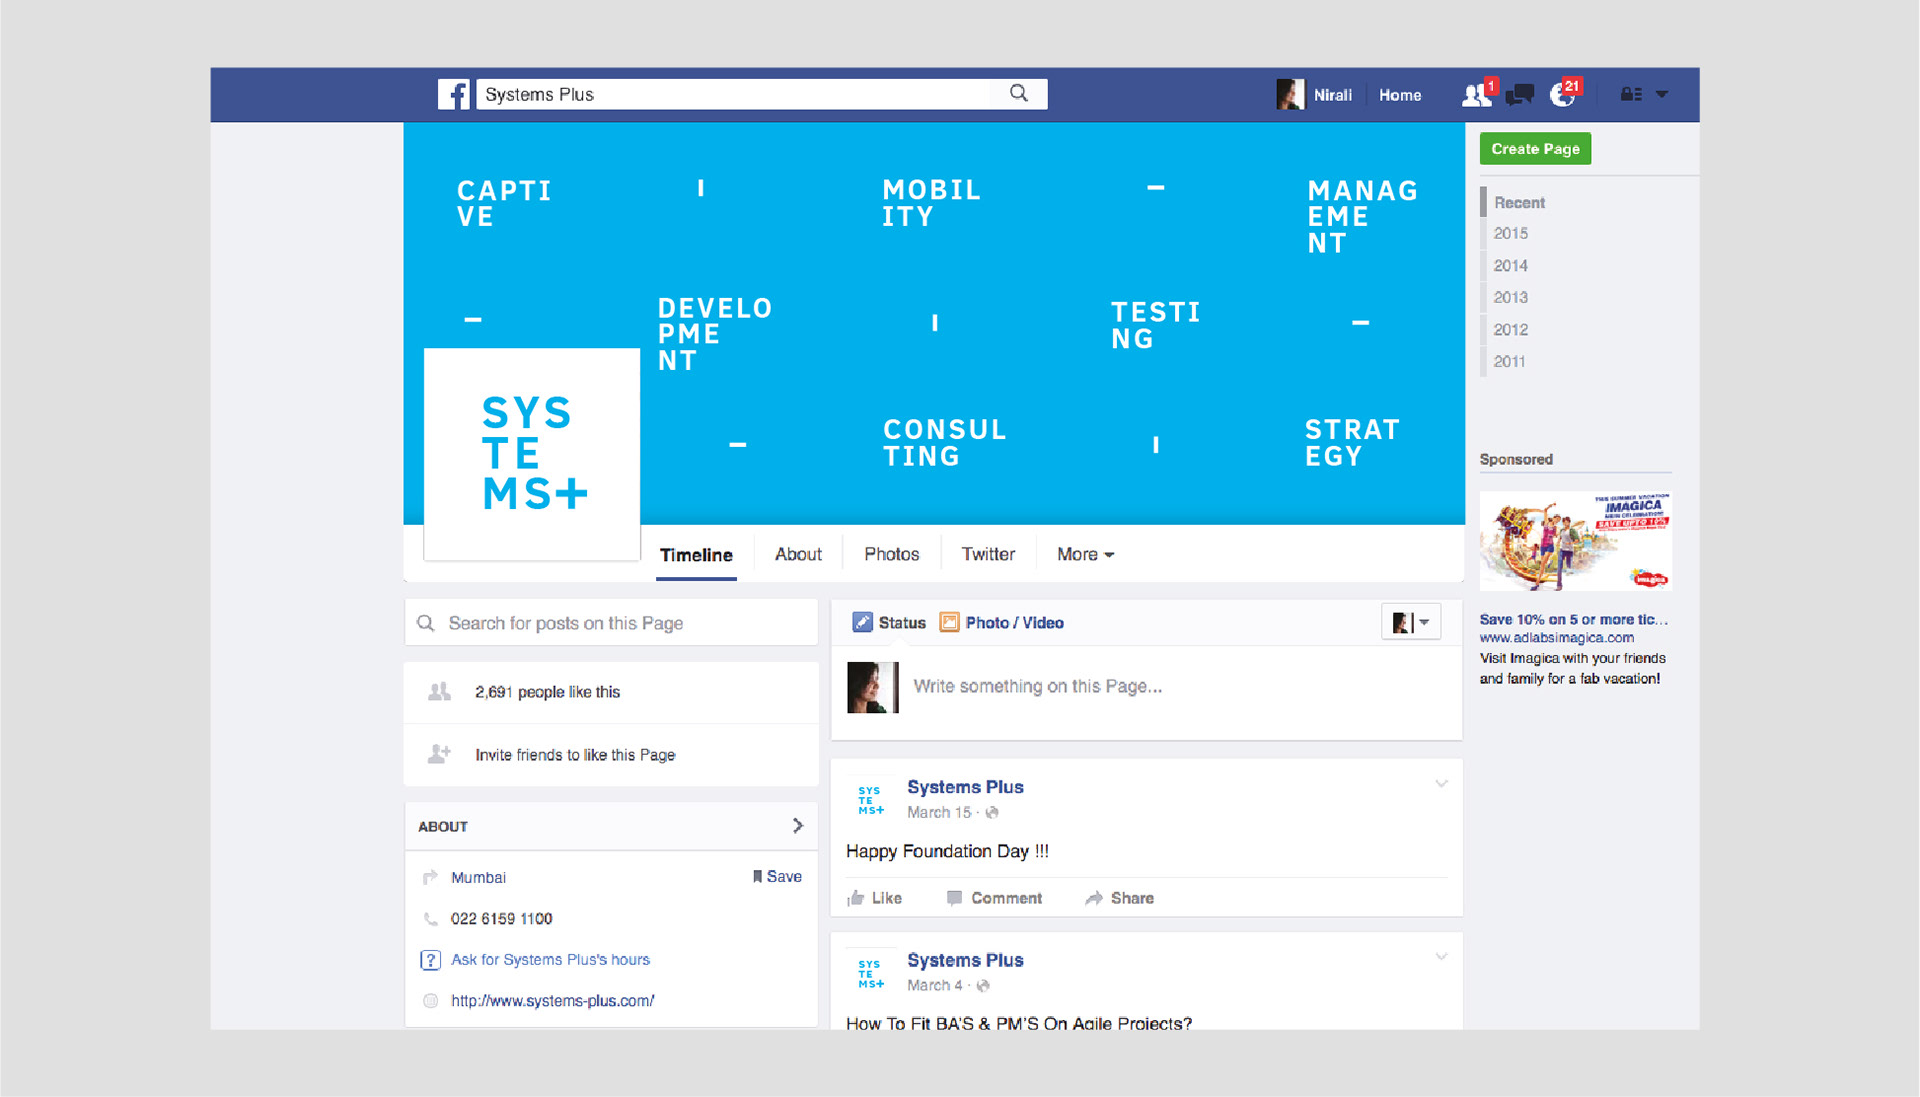
Task: Click Search for posts on this Page field
Action: pos(611,623)
